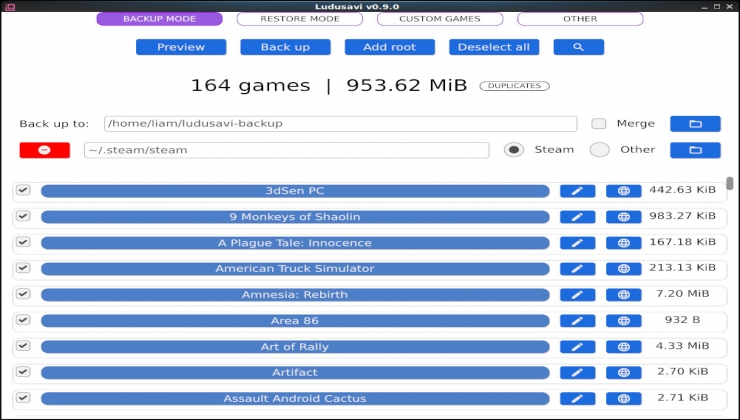Click the Preview button
740x420 pixels.
[x=181, y=47]
